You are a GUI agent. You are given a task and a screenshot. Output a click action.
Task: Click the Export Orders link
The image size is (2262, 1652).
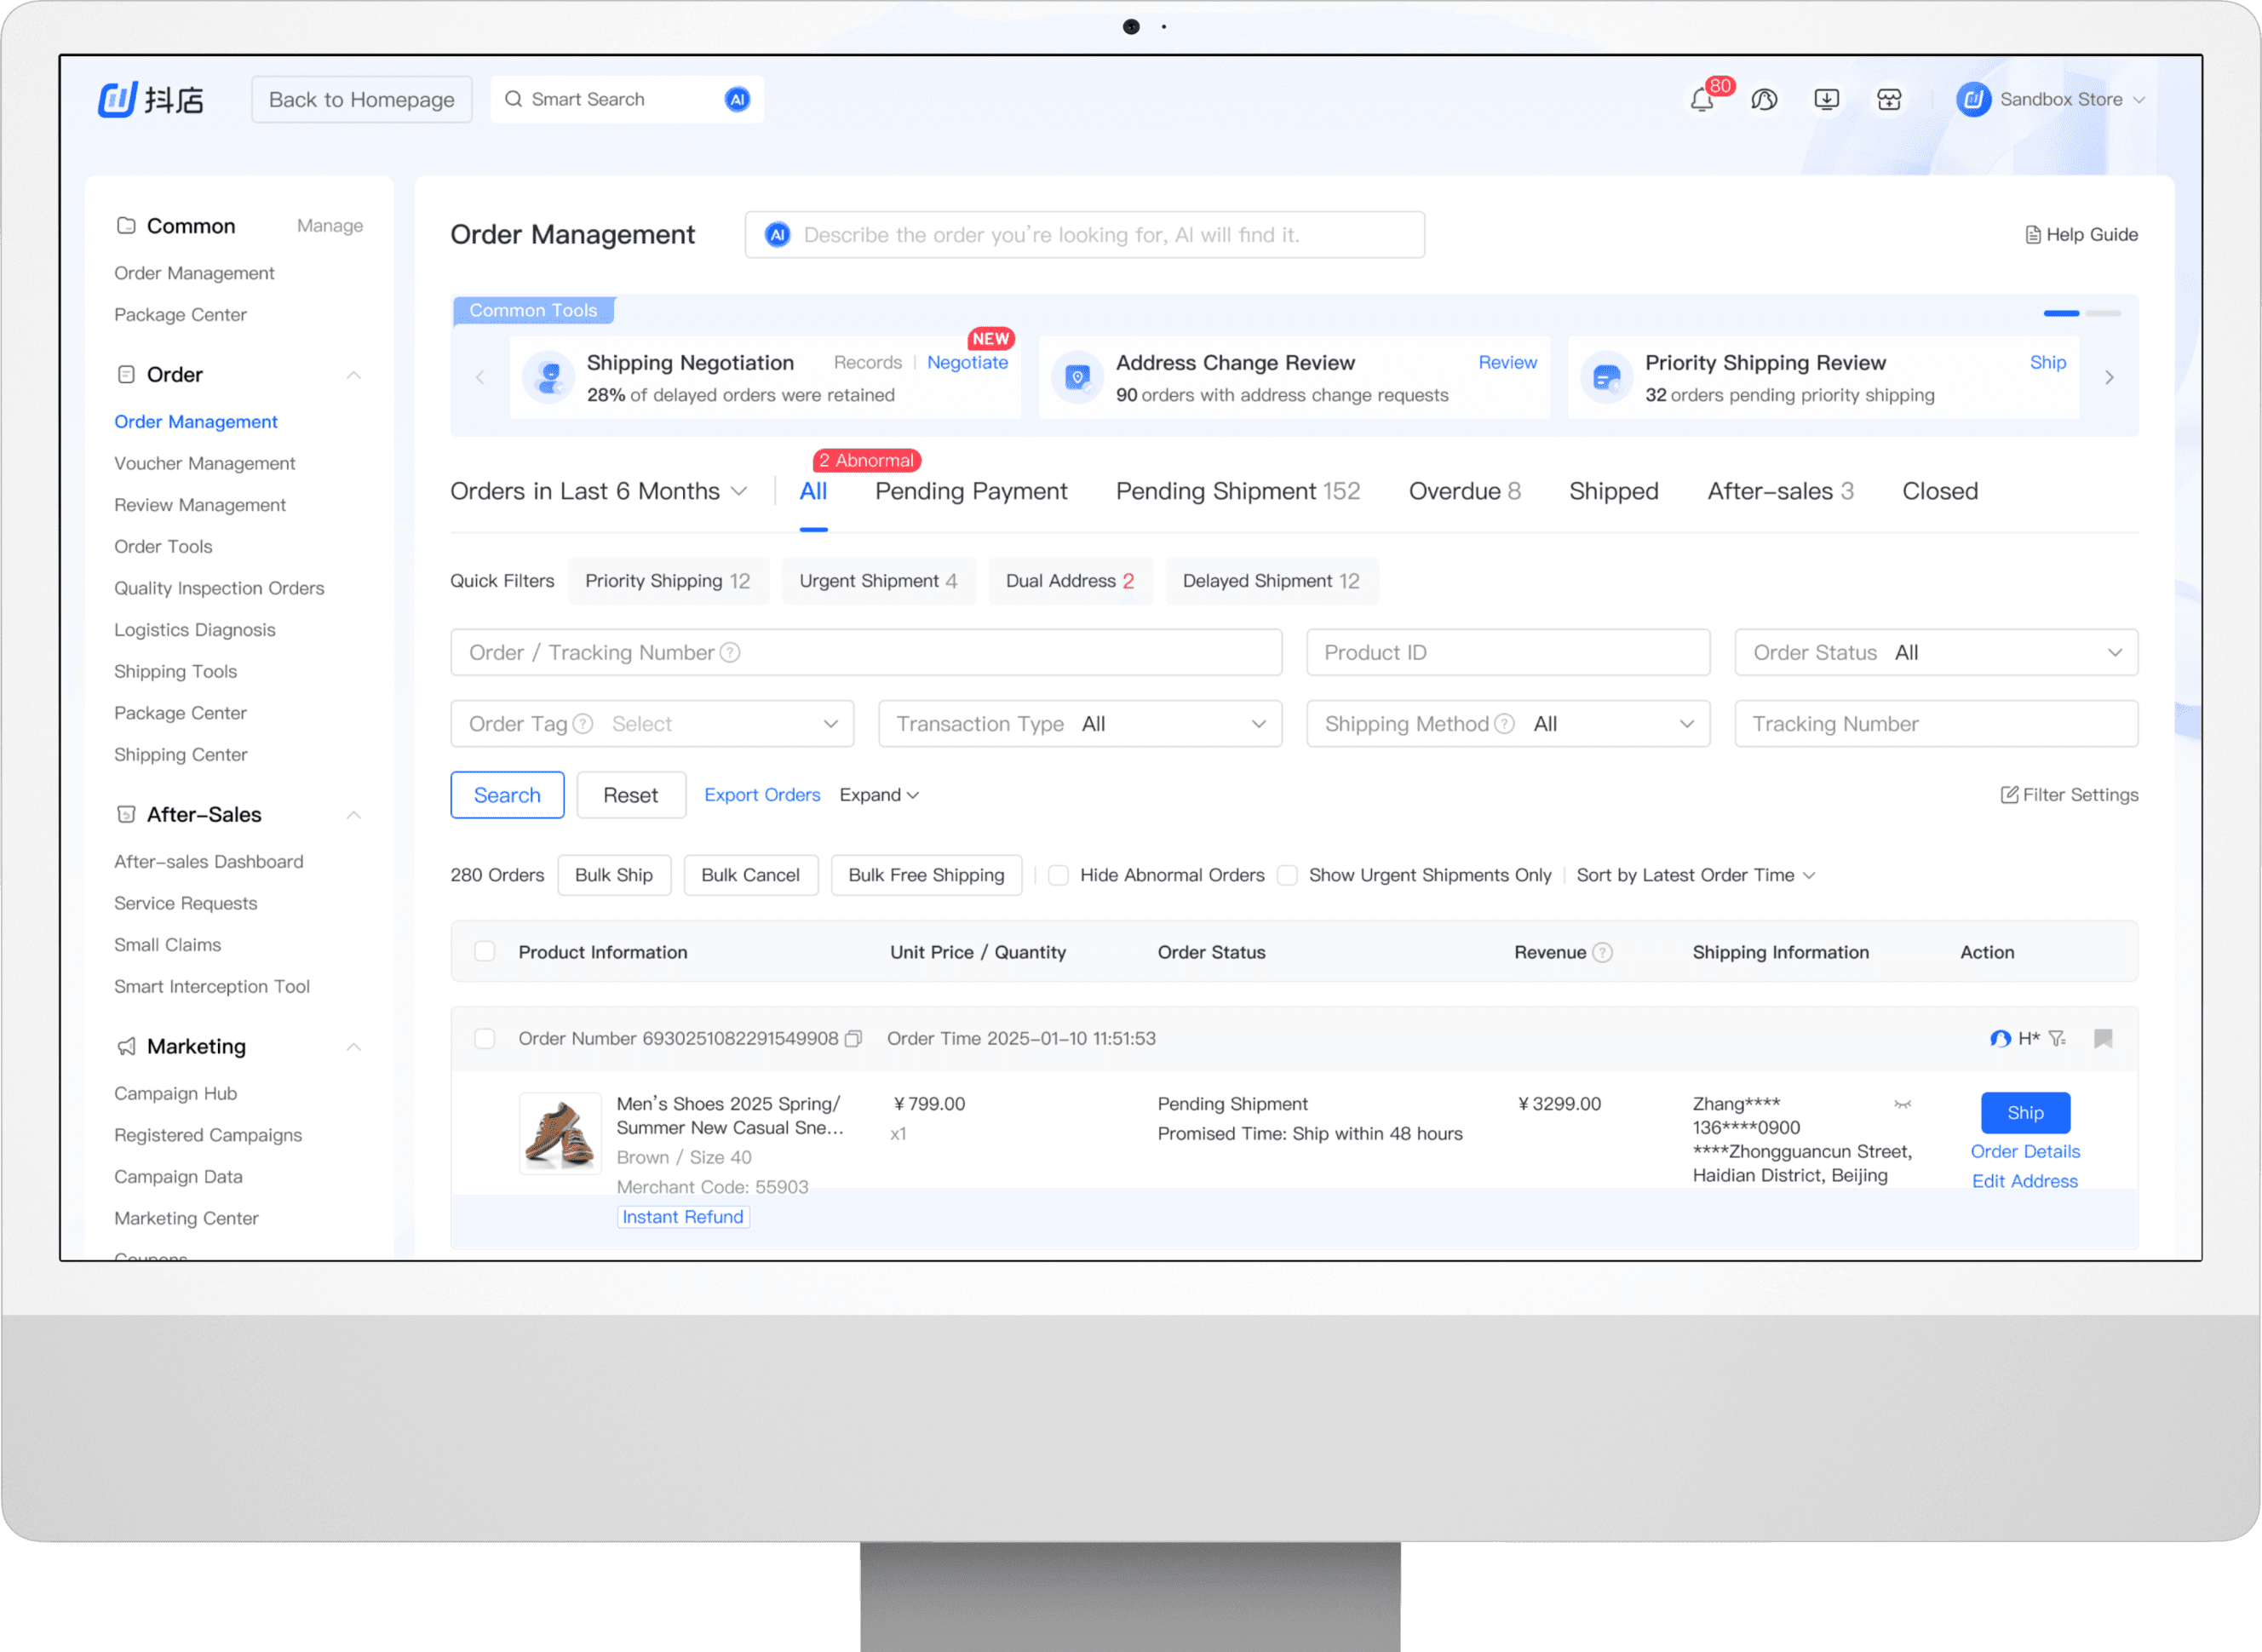point(762,795)
